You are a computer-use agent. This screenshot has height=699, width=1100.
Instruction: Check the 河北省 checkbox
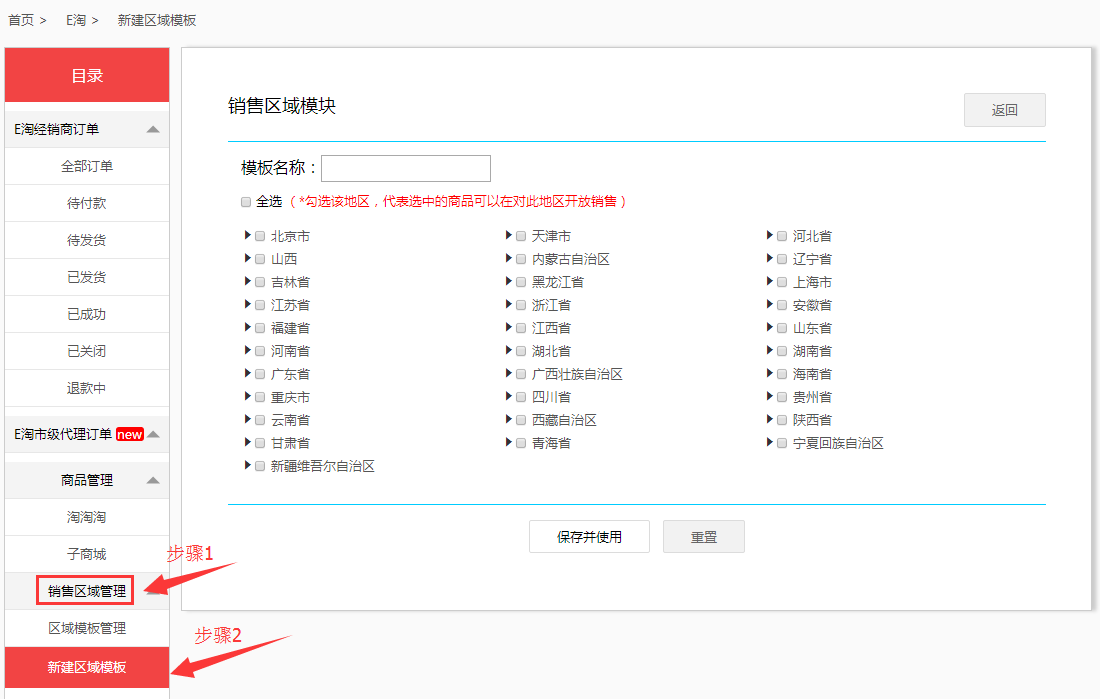coord(782,237)
